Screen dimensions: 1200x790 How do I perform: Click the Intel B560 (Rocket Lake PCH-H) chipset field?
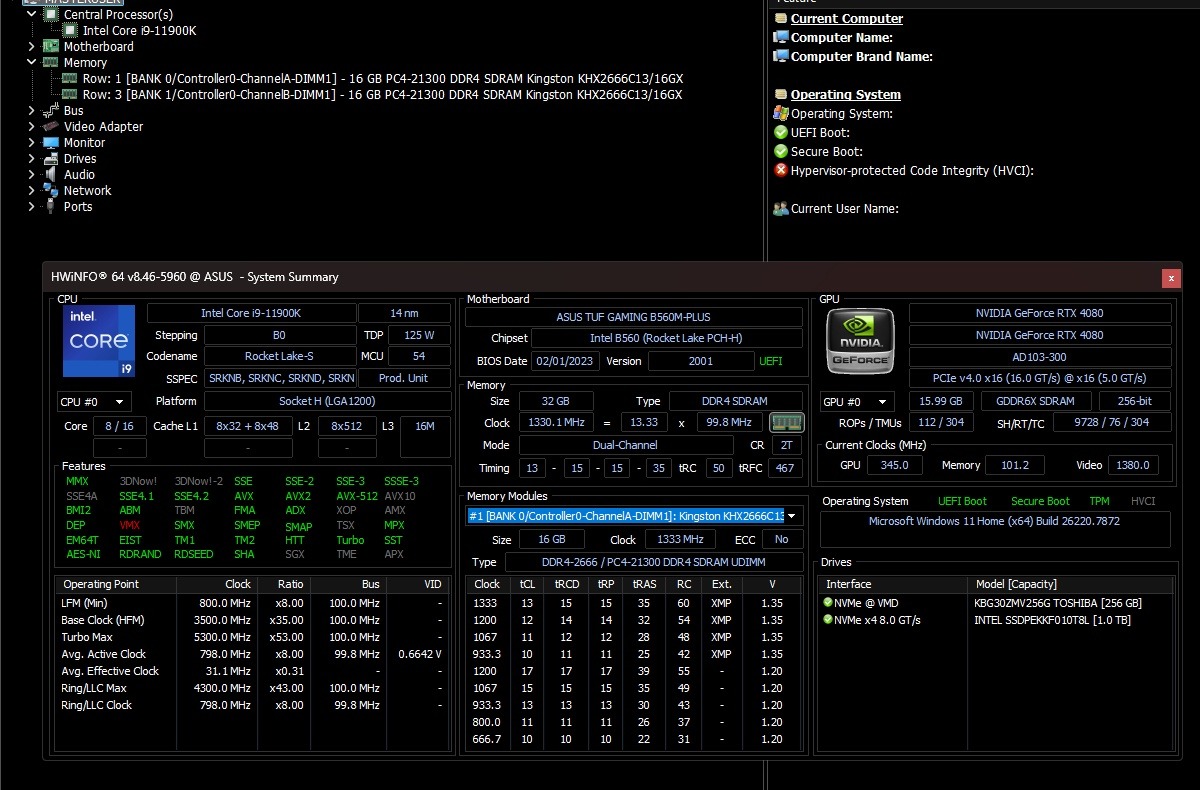667,338
